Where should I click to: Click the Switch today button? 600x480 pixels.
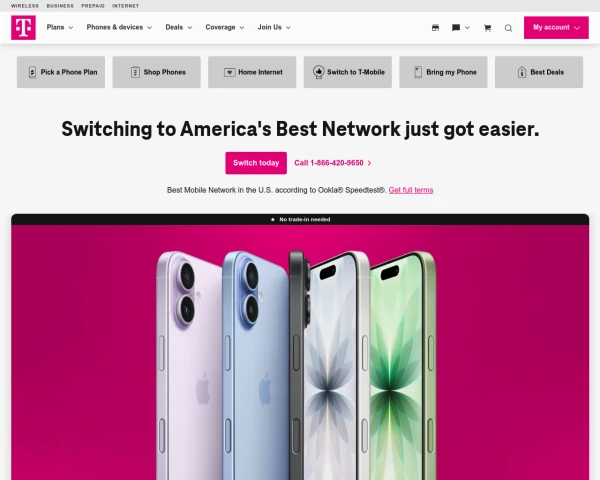[256, 163]
